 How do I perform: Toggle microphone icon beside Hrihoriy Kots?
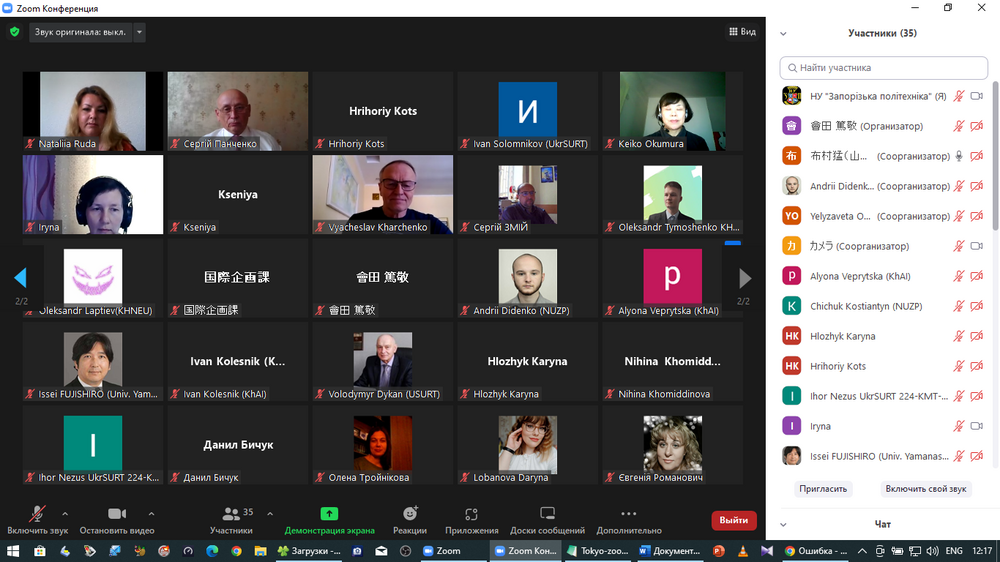(x=958, y=366)
